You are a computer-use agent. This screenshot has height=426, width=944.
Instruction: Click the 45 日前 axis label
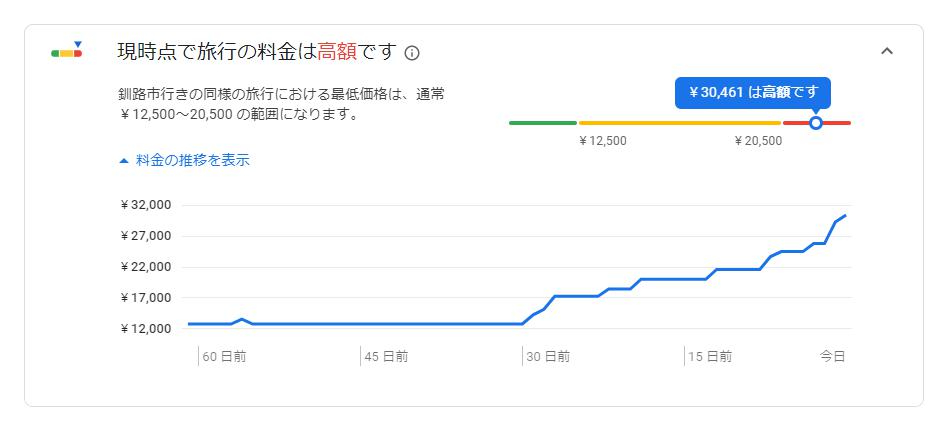click(x=386, y=357)
